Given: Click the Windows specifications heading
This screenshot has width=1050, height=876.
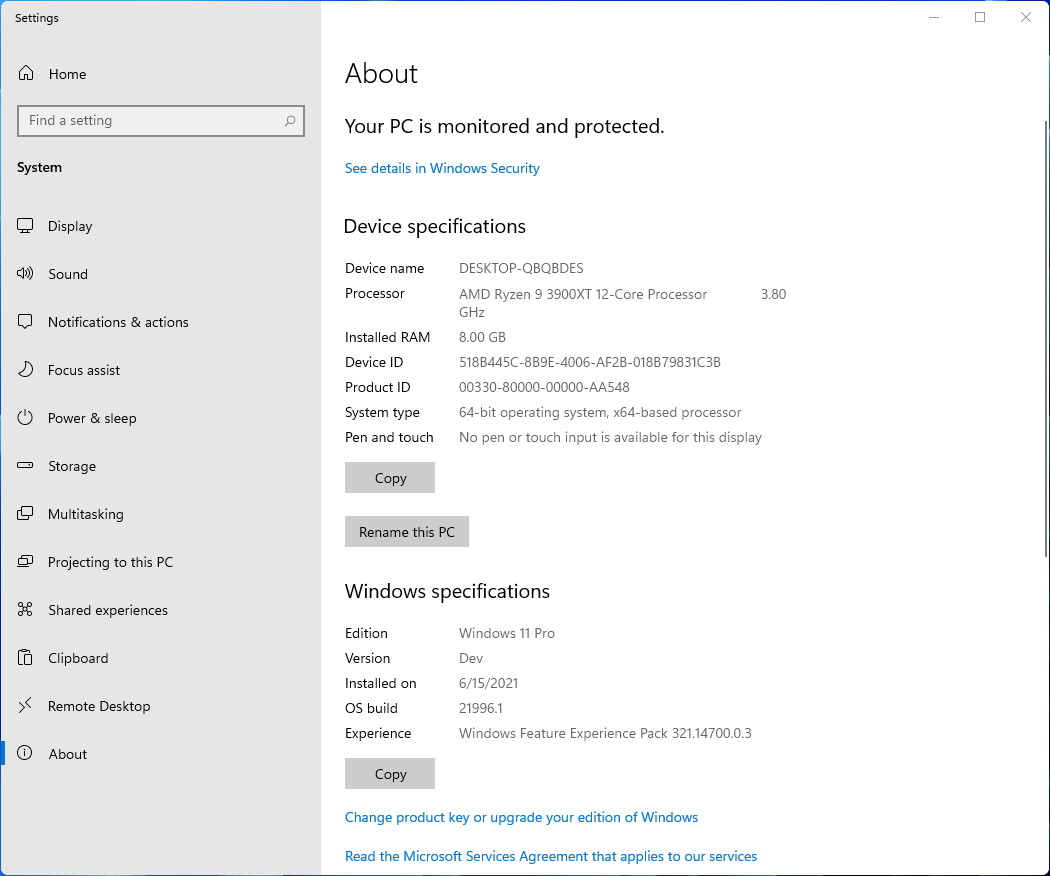Looking at the screenshot, I should [x=447, y=591].
